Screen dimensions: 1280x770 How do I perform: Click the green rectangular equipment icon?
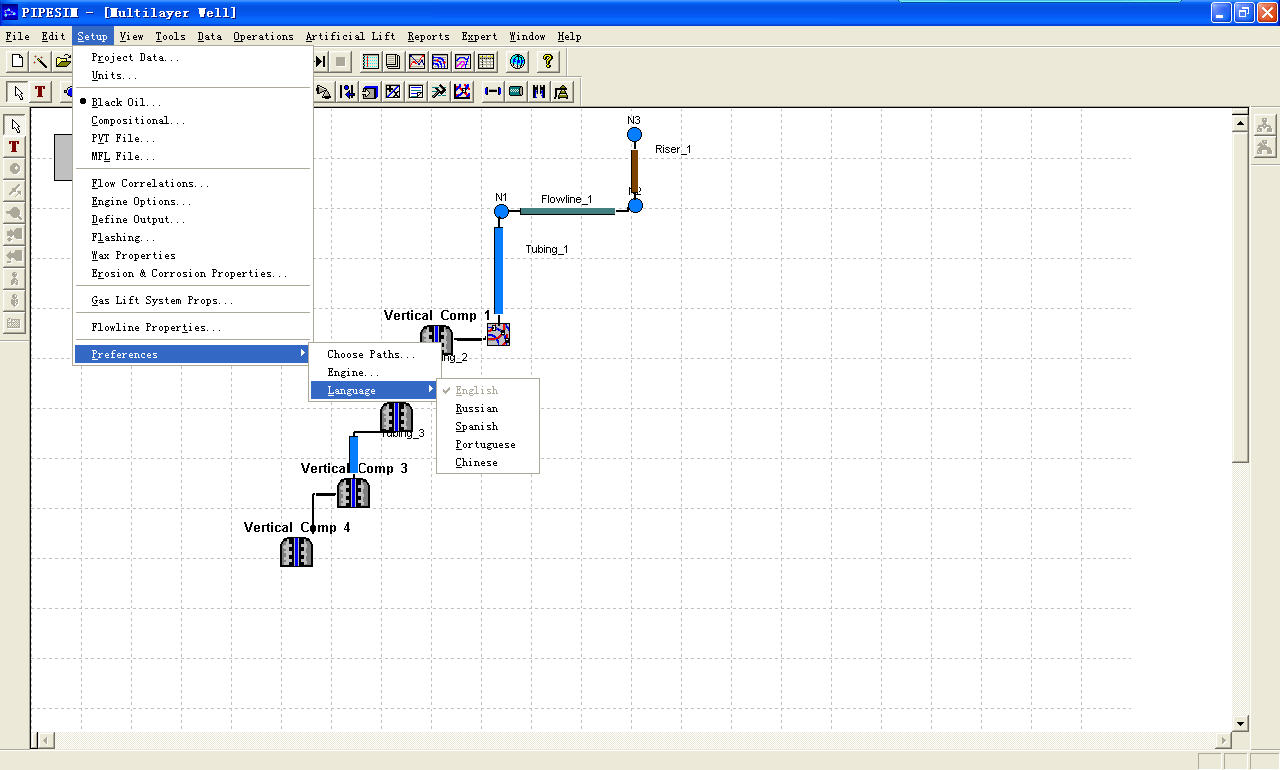click(516, 92)
